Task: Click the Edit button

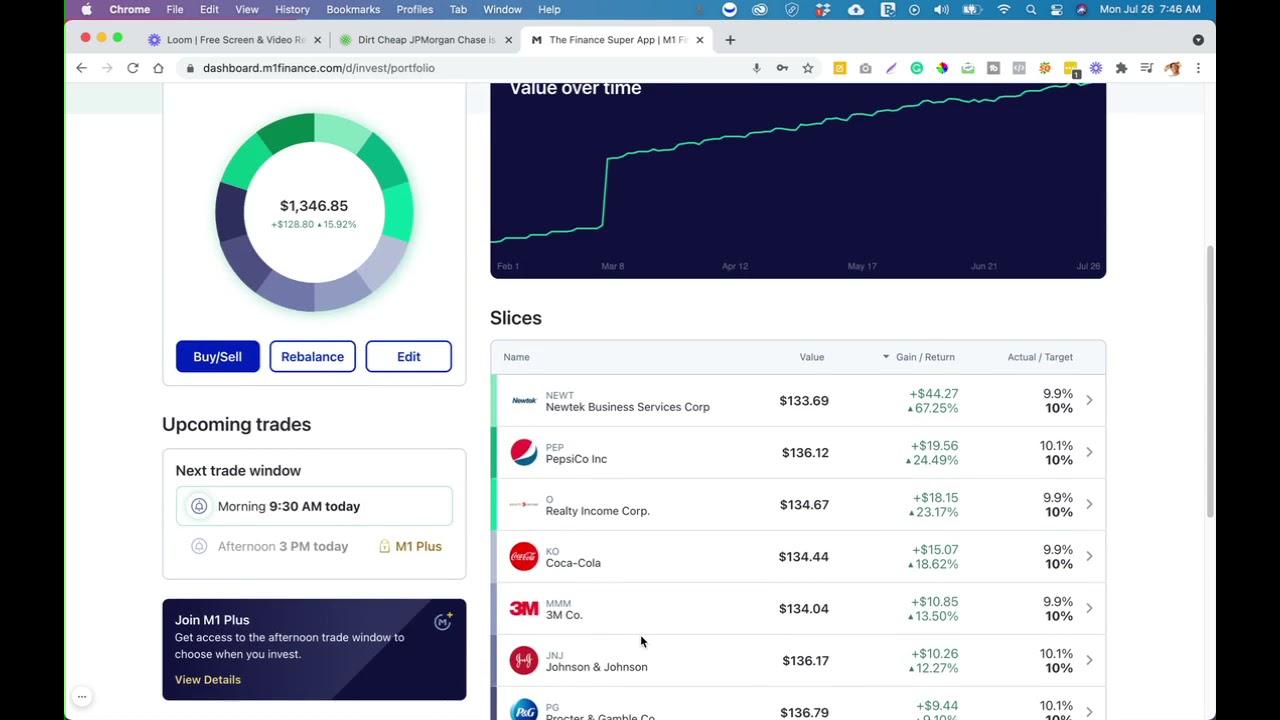Action: (409, 357)
